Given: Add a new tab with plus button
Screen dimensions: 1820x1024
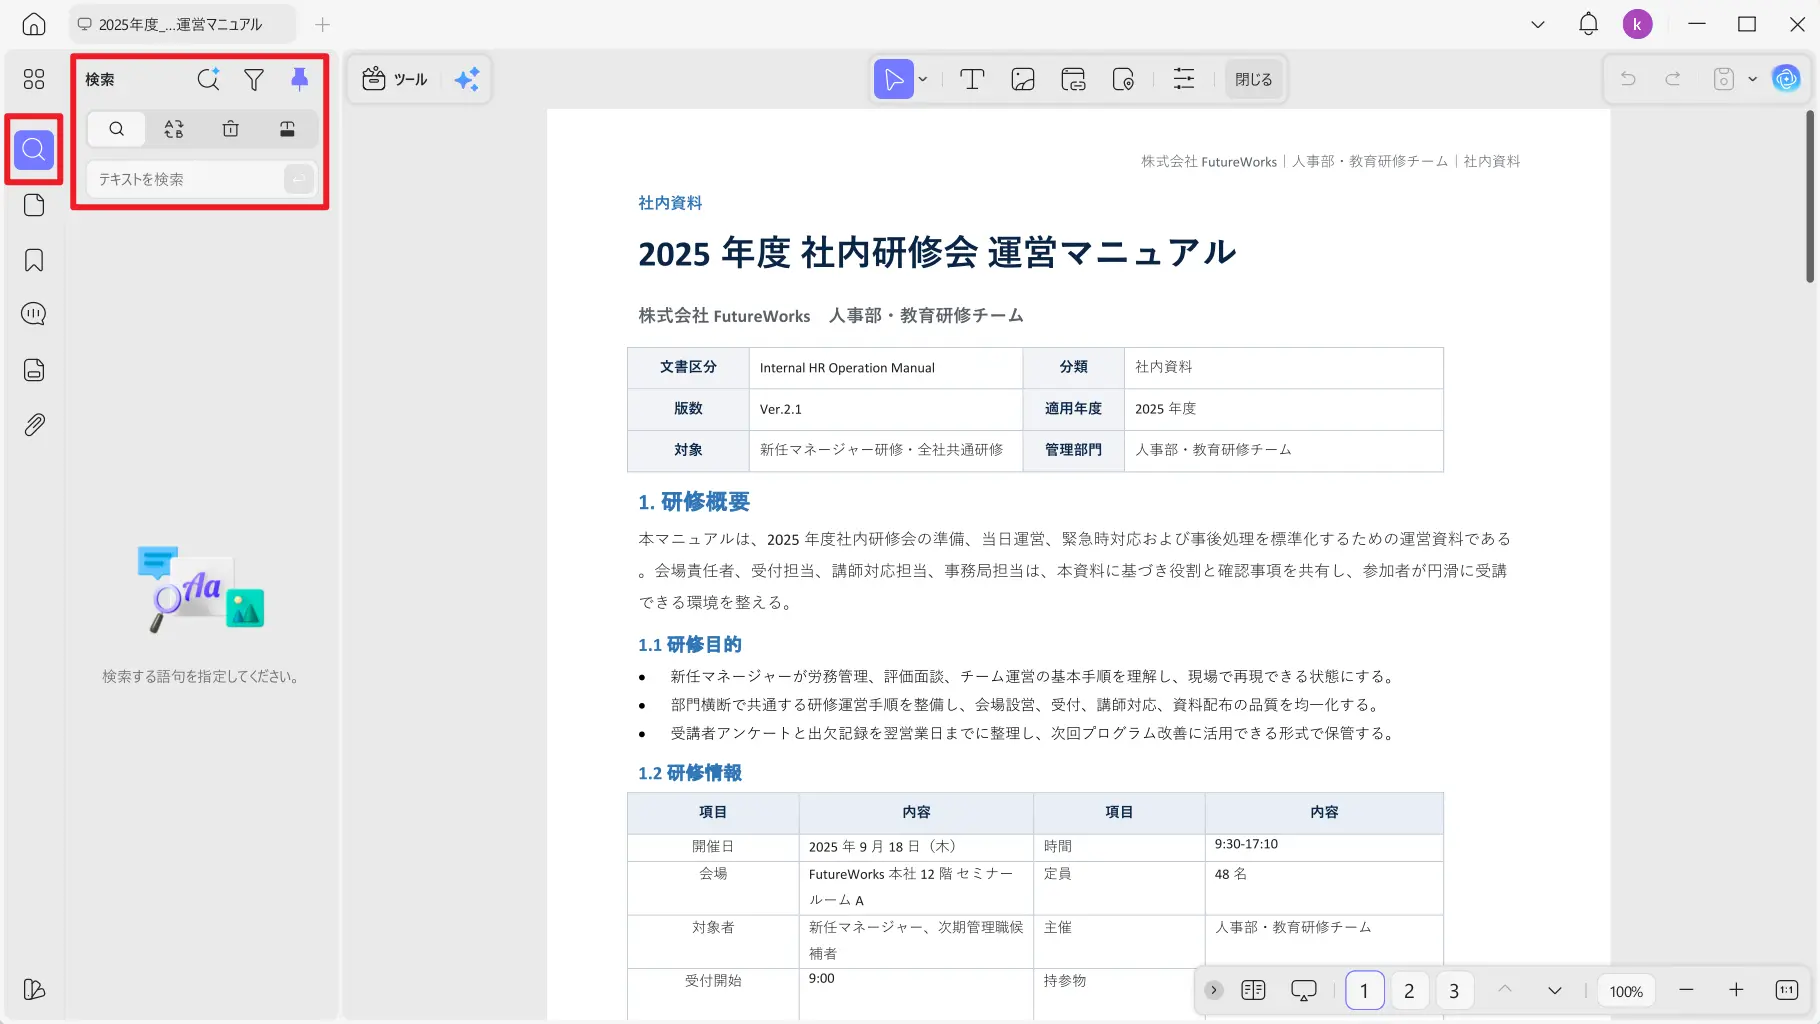Looking at the screenshot, I should pos(322,24).
